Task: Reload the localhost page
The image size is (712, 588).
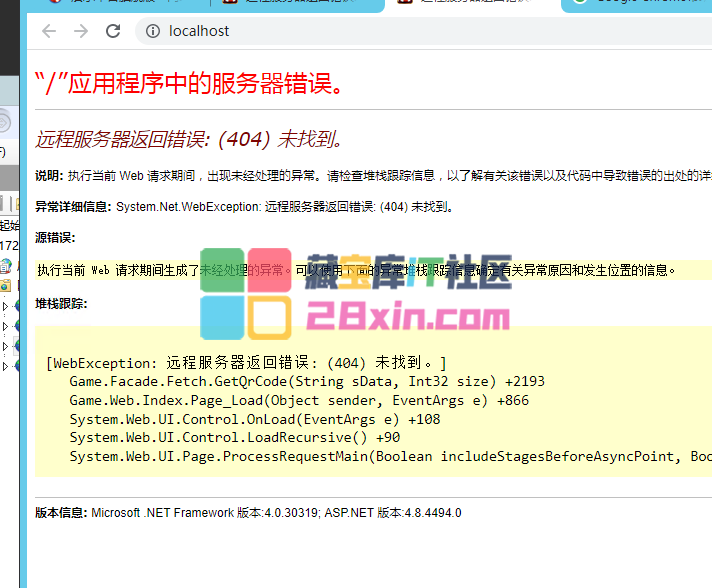Action: pos(113,31)
